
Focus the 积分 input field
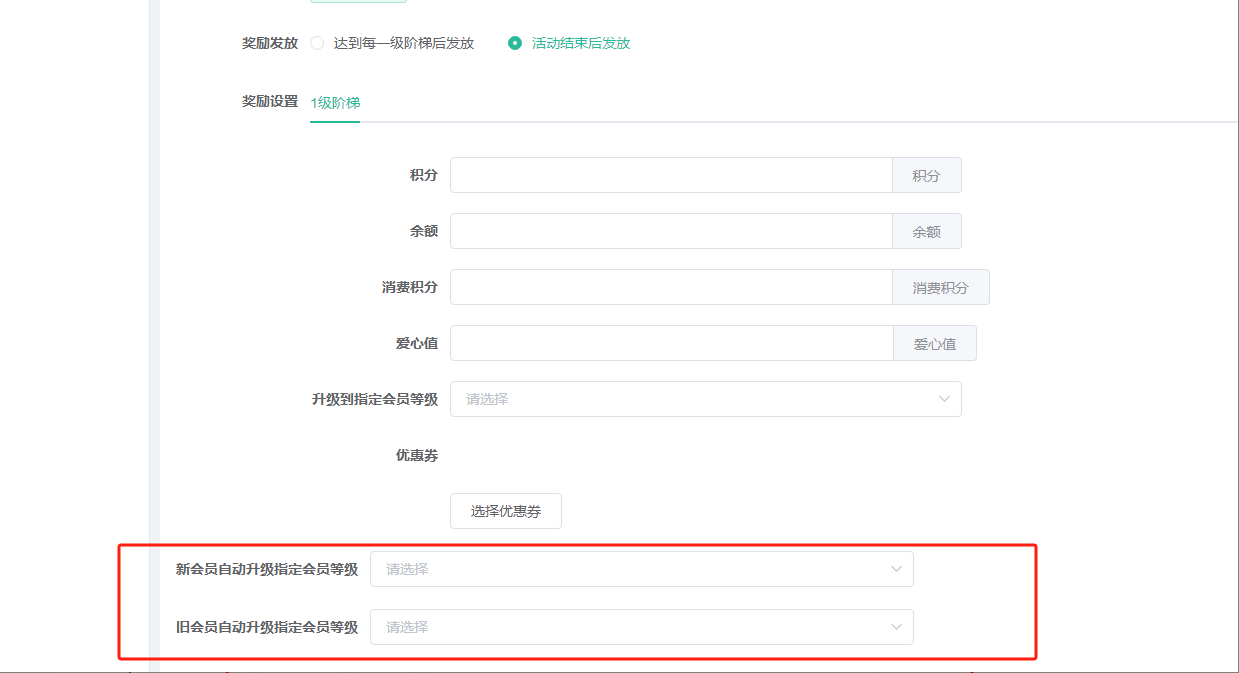(670, 175)
